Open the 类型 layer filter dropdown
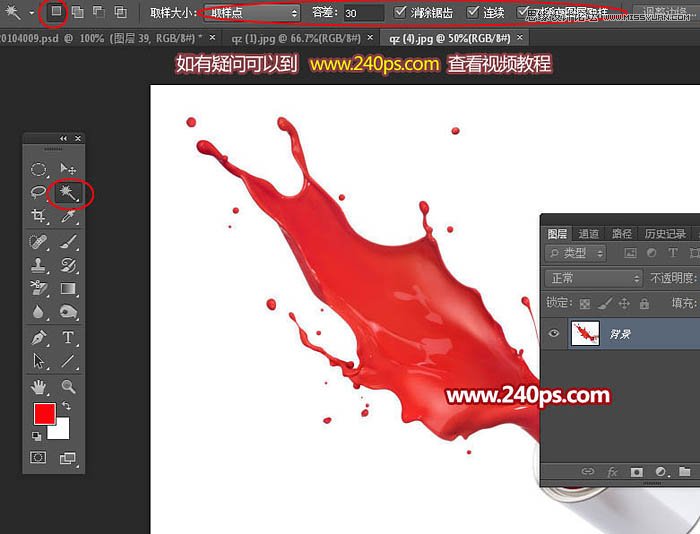 click(575, 253)
